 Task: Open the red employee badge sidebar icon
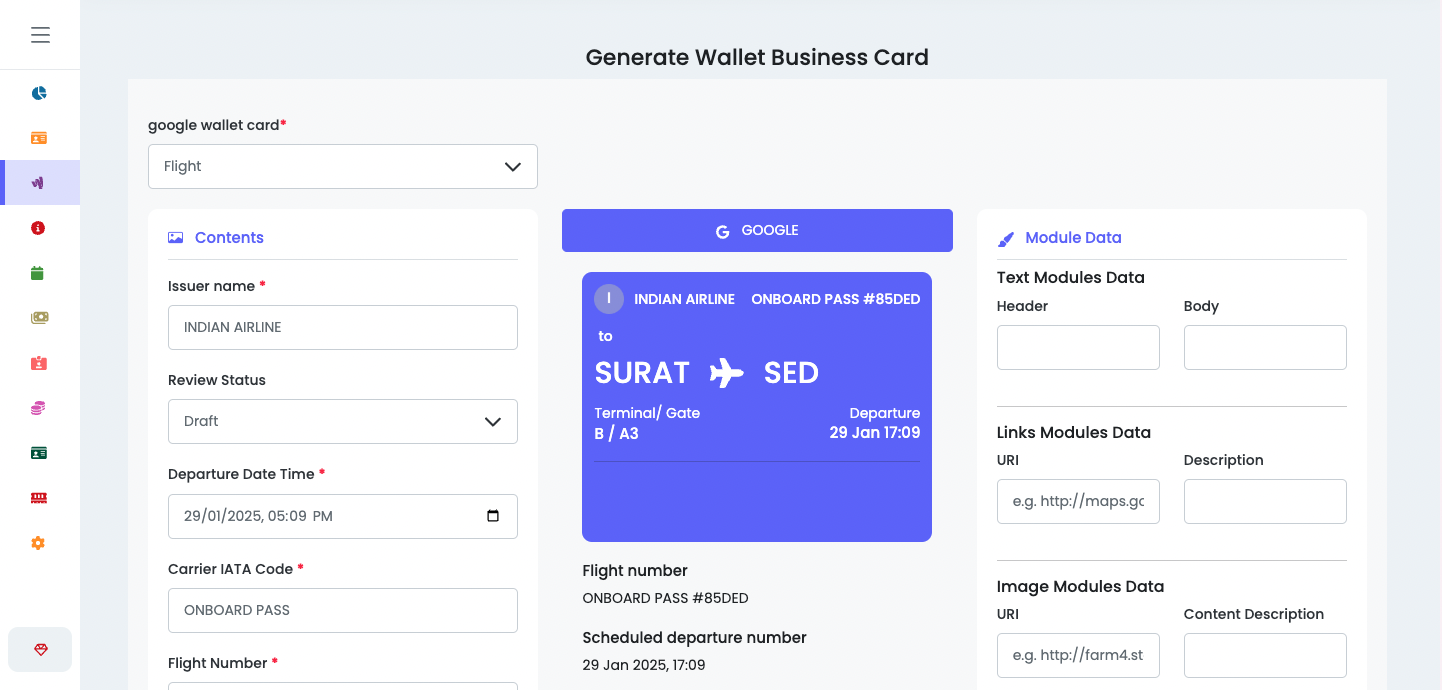[x=40, y=362]
